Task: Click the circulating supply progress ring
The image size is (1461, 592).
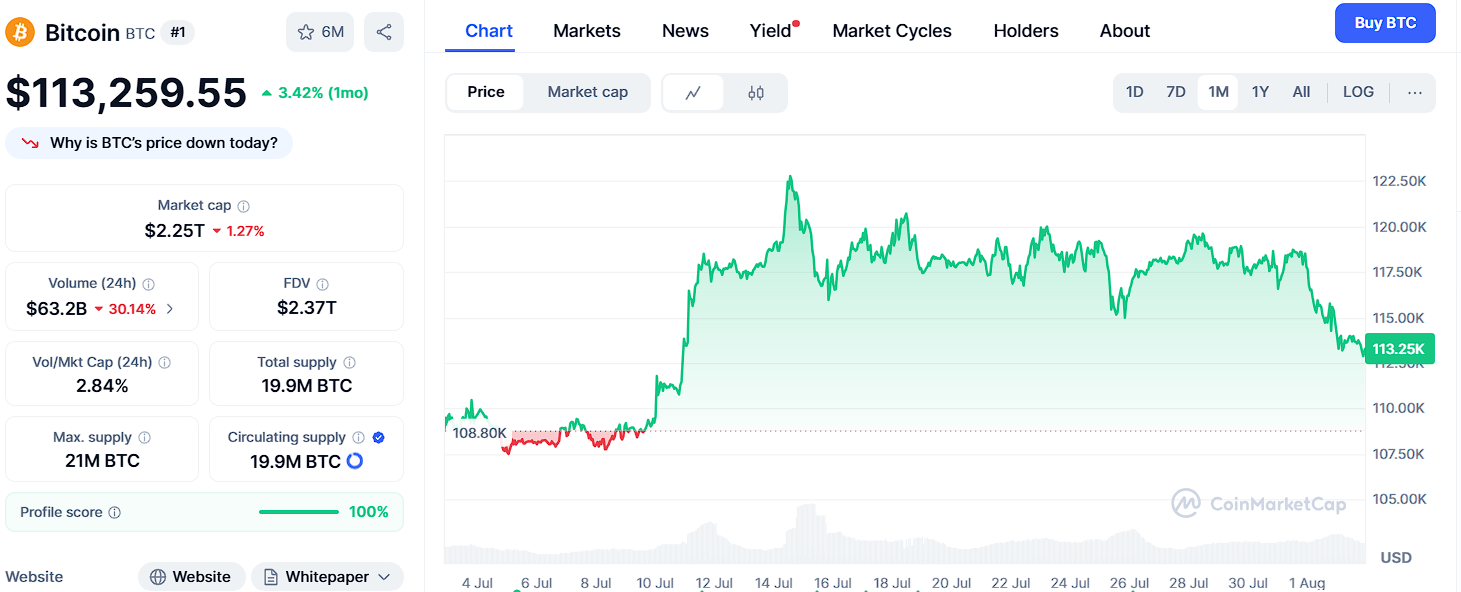Action: [x=354, y=462]
